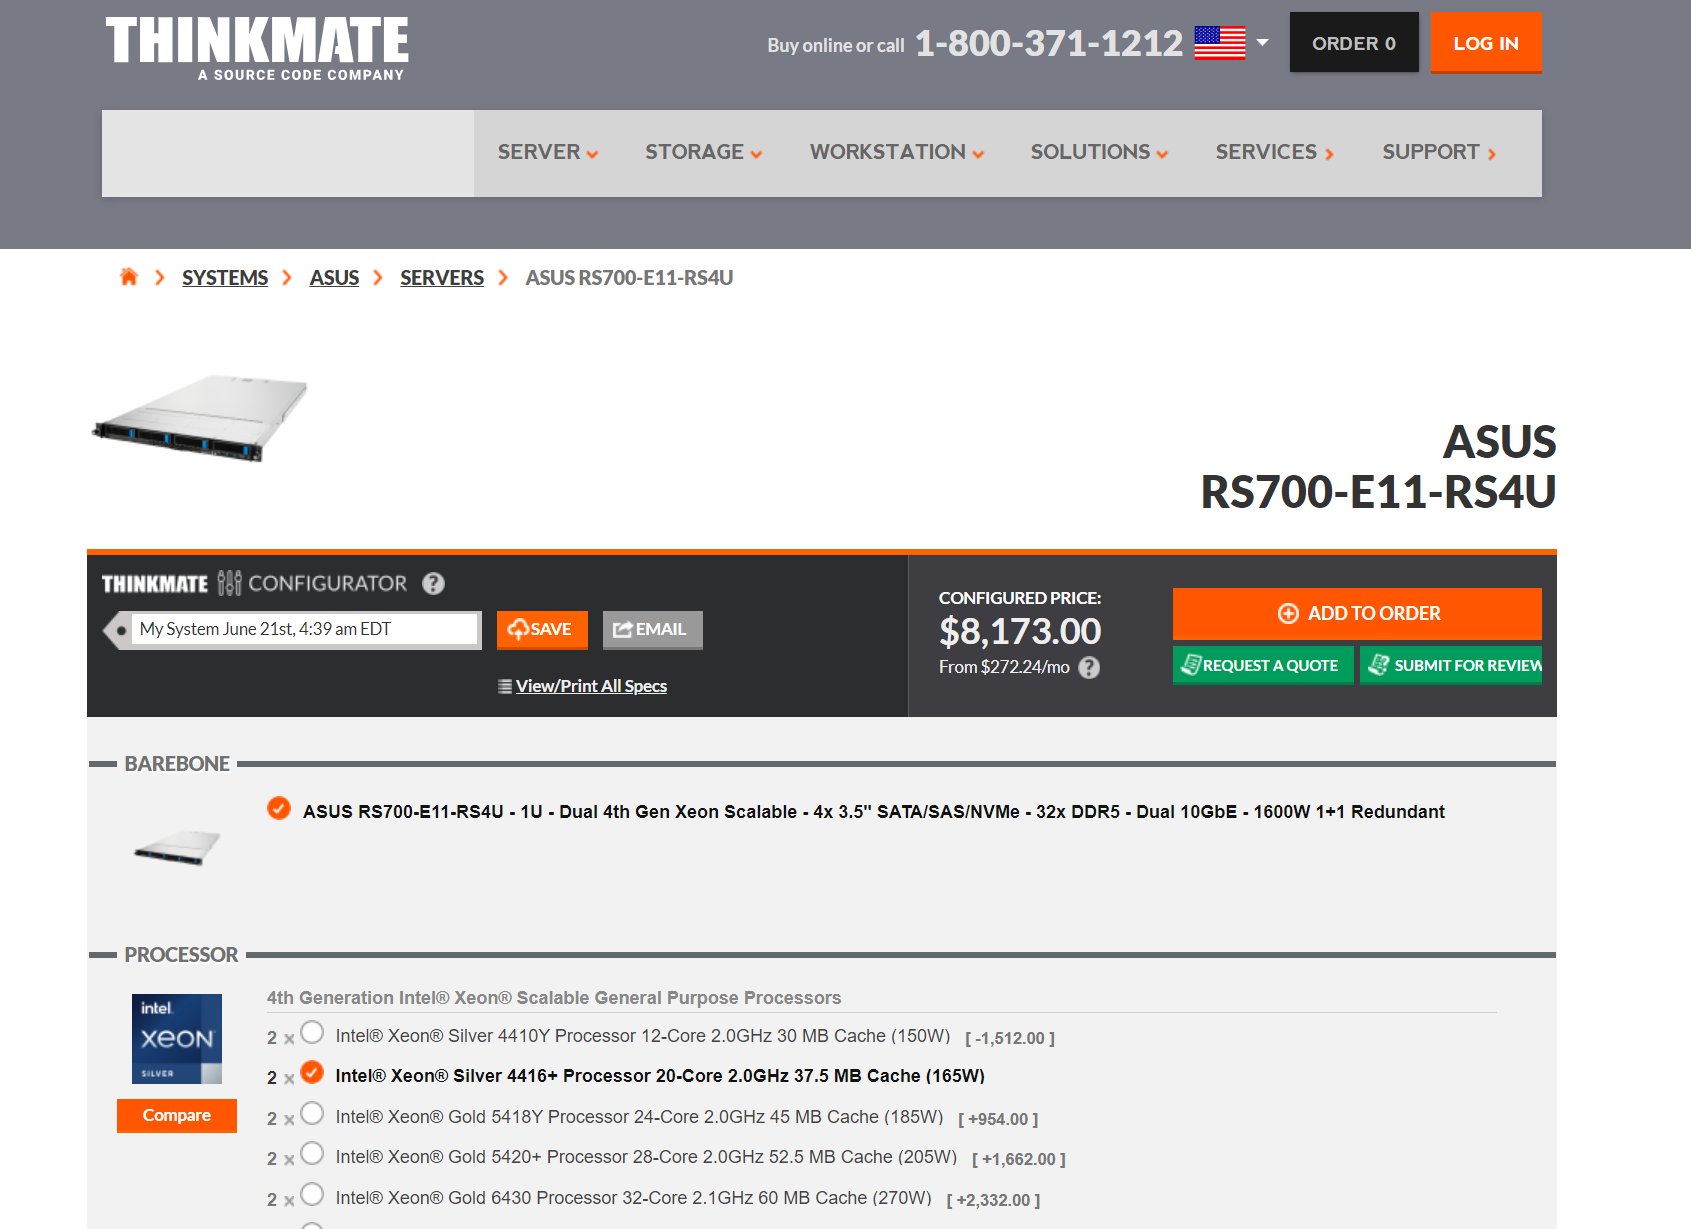This screenshot has height=1229, width=1691.
Task: Click SUBMIT FOR REVIEW button
Action: click(1451, 665)
